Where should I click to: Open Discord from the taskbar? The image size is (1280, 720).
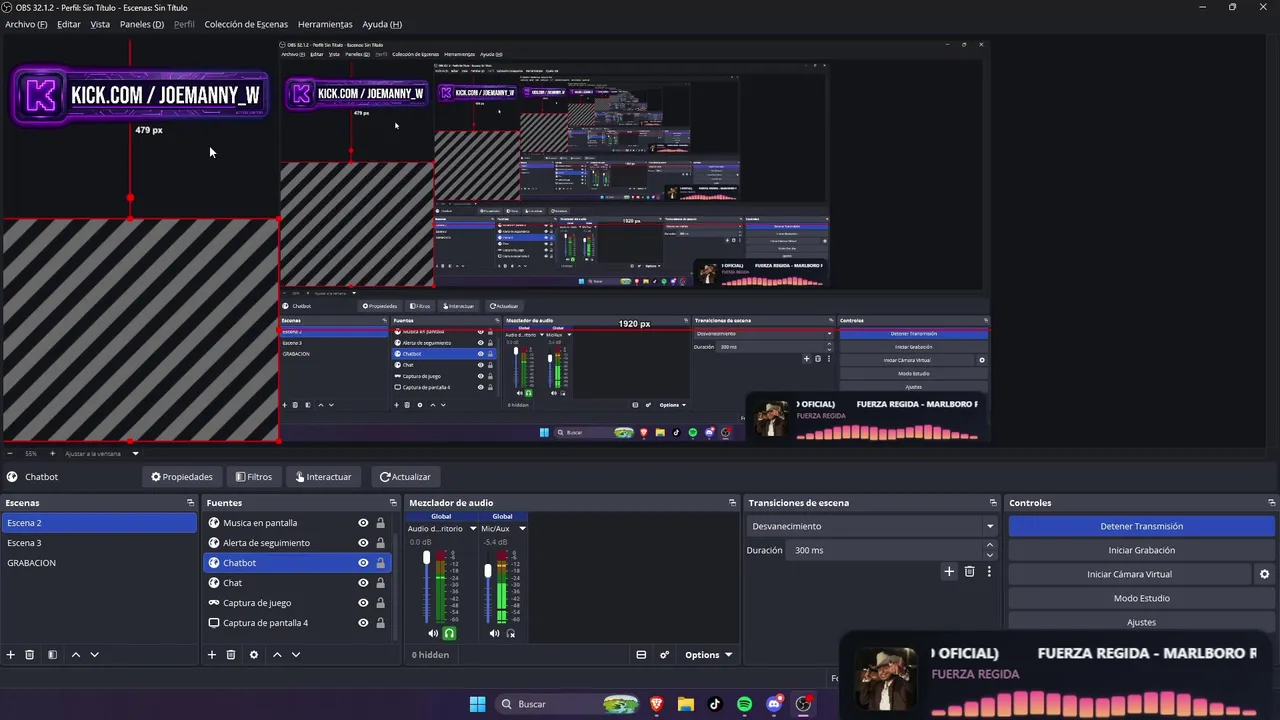pyautogui.click(x=773, y=704)
